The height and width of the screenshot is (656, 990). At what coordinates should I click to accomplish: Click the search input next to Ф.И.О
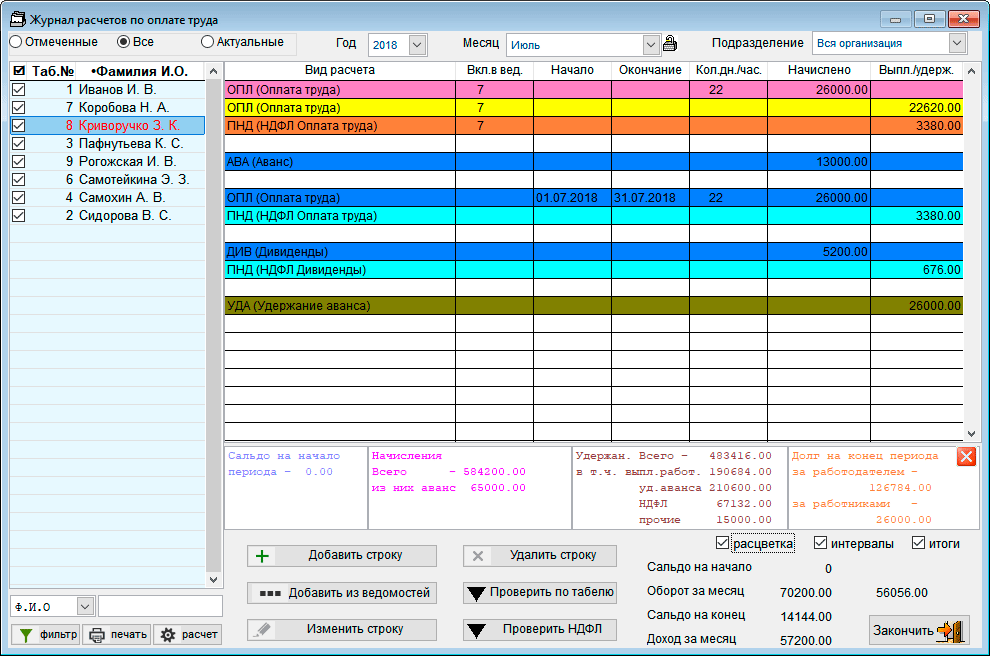[160, 606]
